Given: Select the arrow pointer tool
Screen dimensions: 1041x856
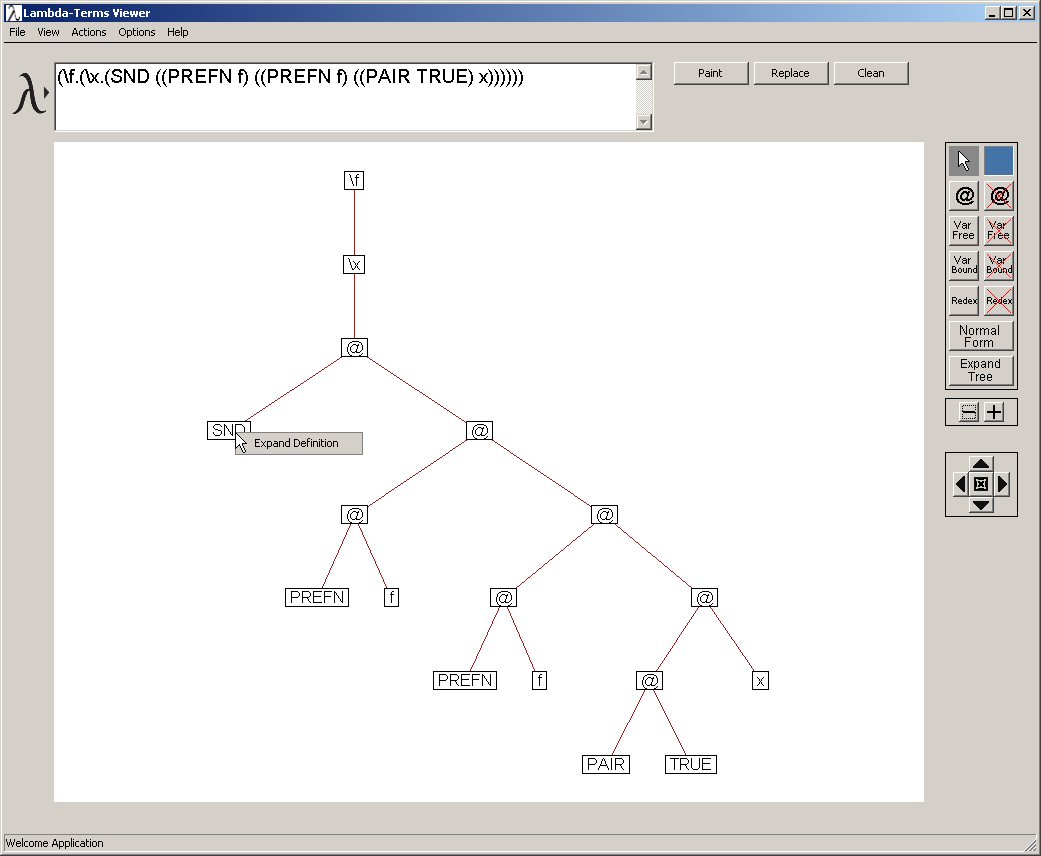Looking at the screenshot, I should 964,161.
